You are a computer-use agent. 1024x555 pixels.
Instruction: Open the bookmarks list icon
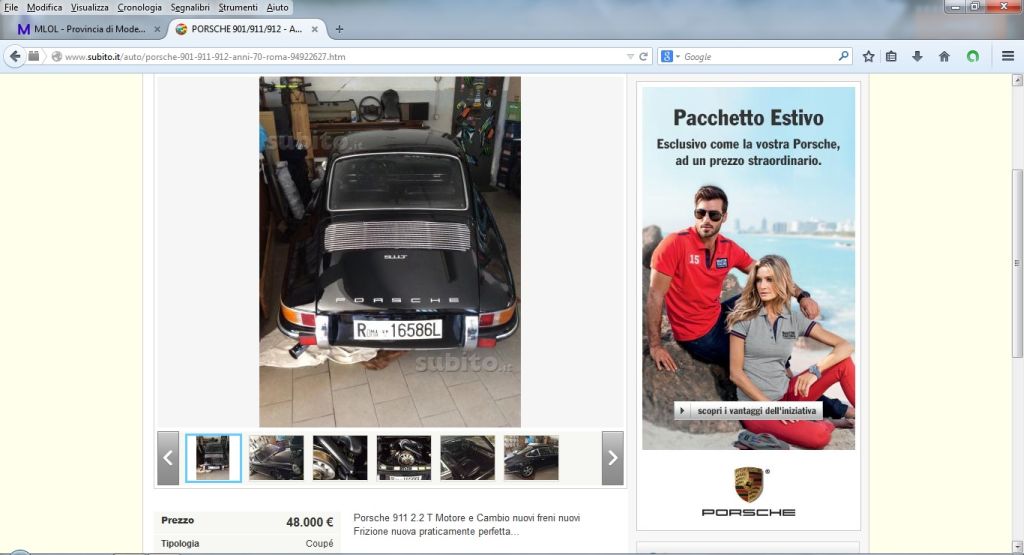891,56
